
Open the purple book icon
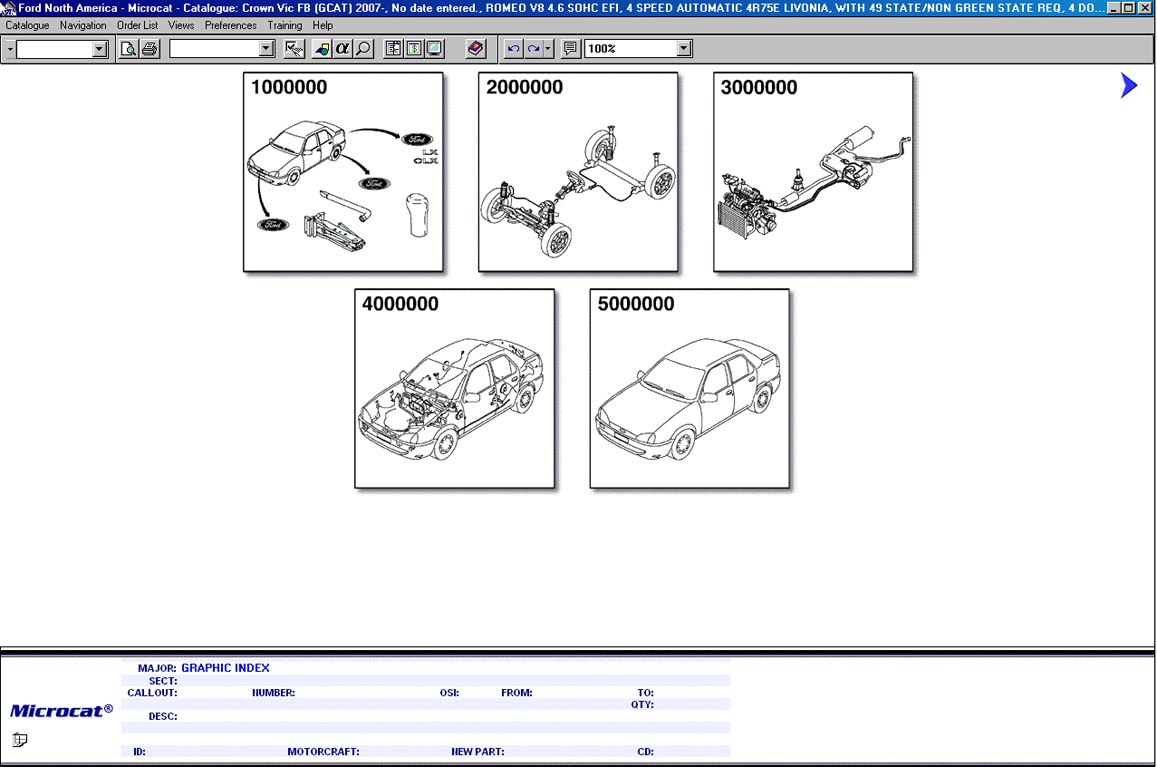[x=476, y=49]
